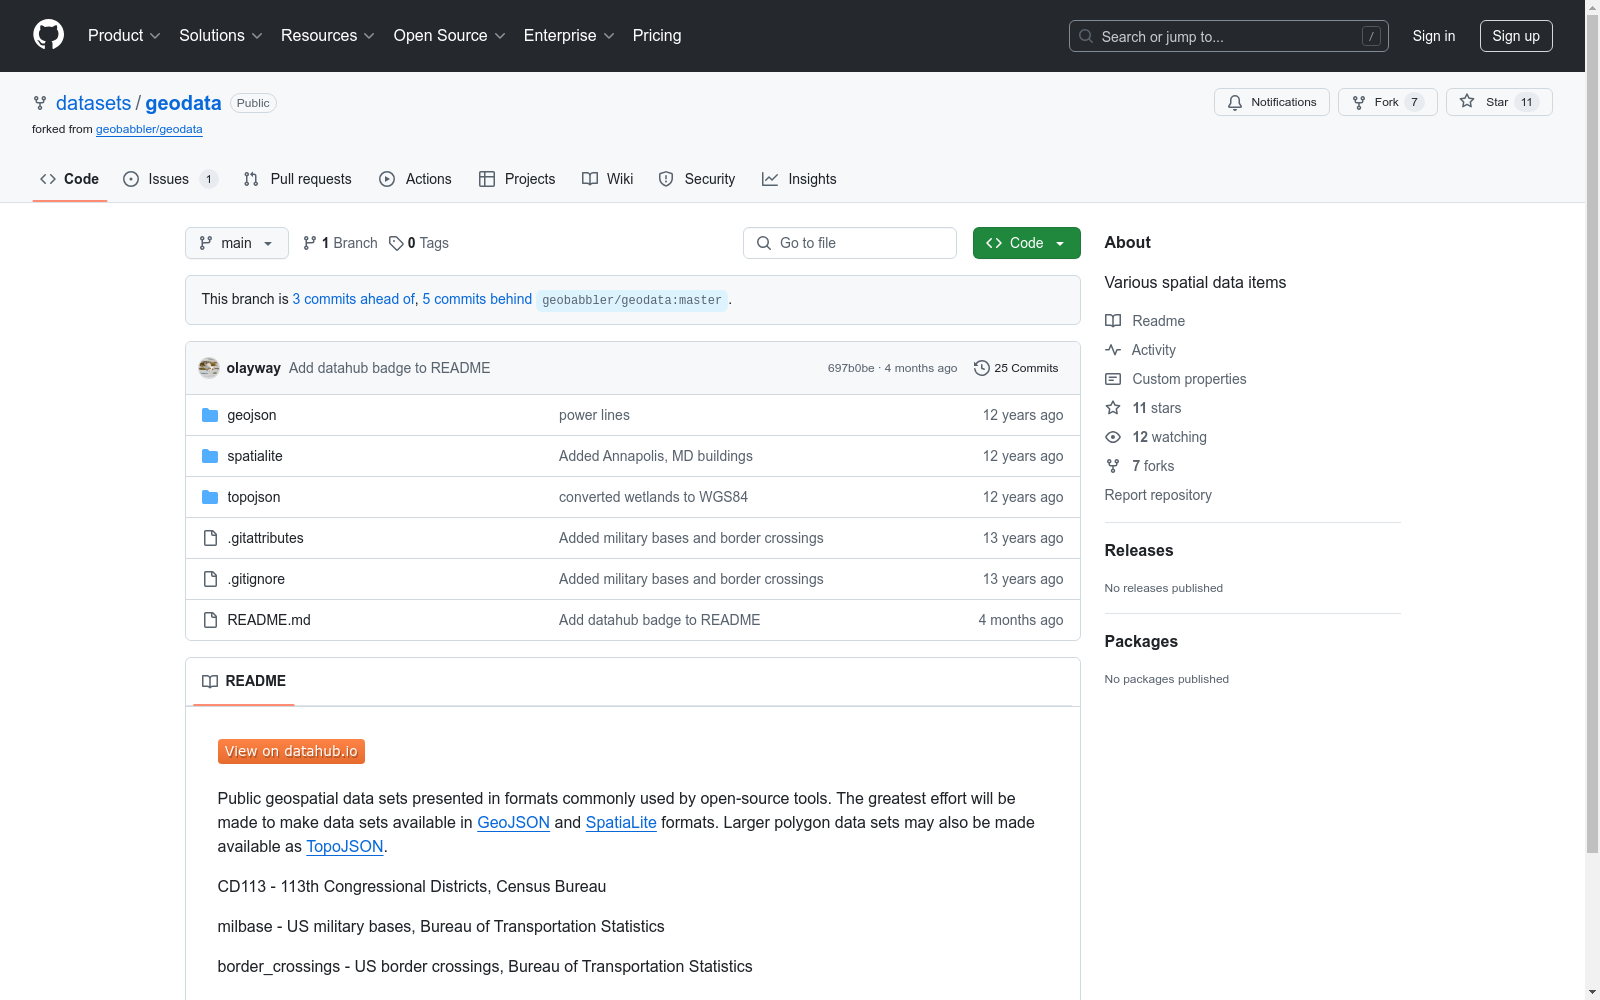The width and height of the screenshot is (1600, 1000).
Task: Star the geodata repository
Action: (1499, 102)
